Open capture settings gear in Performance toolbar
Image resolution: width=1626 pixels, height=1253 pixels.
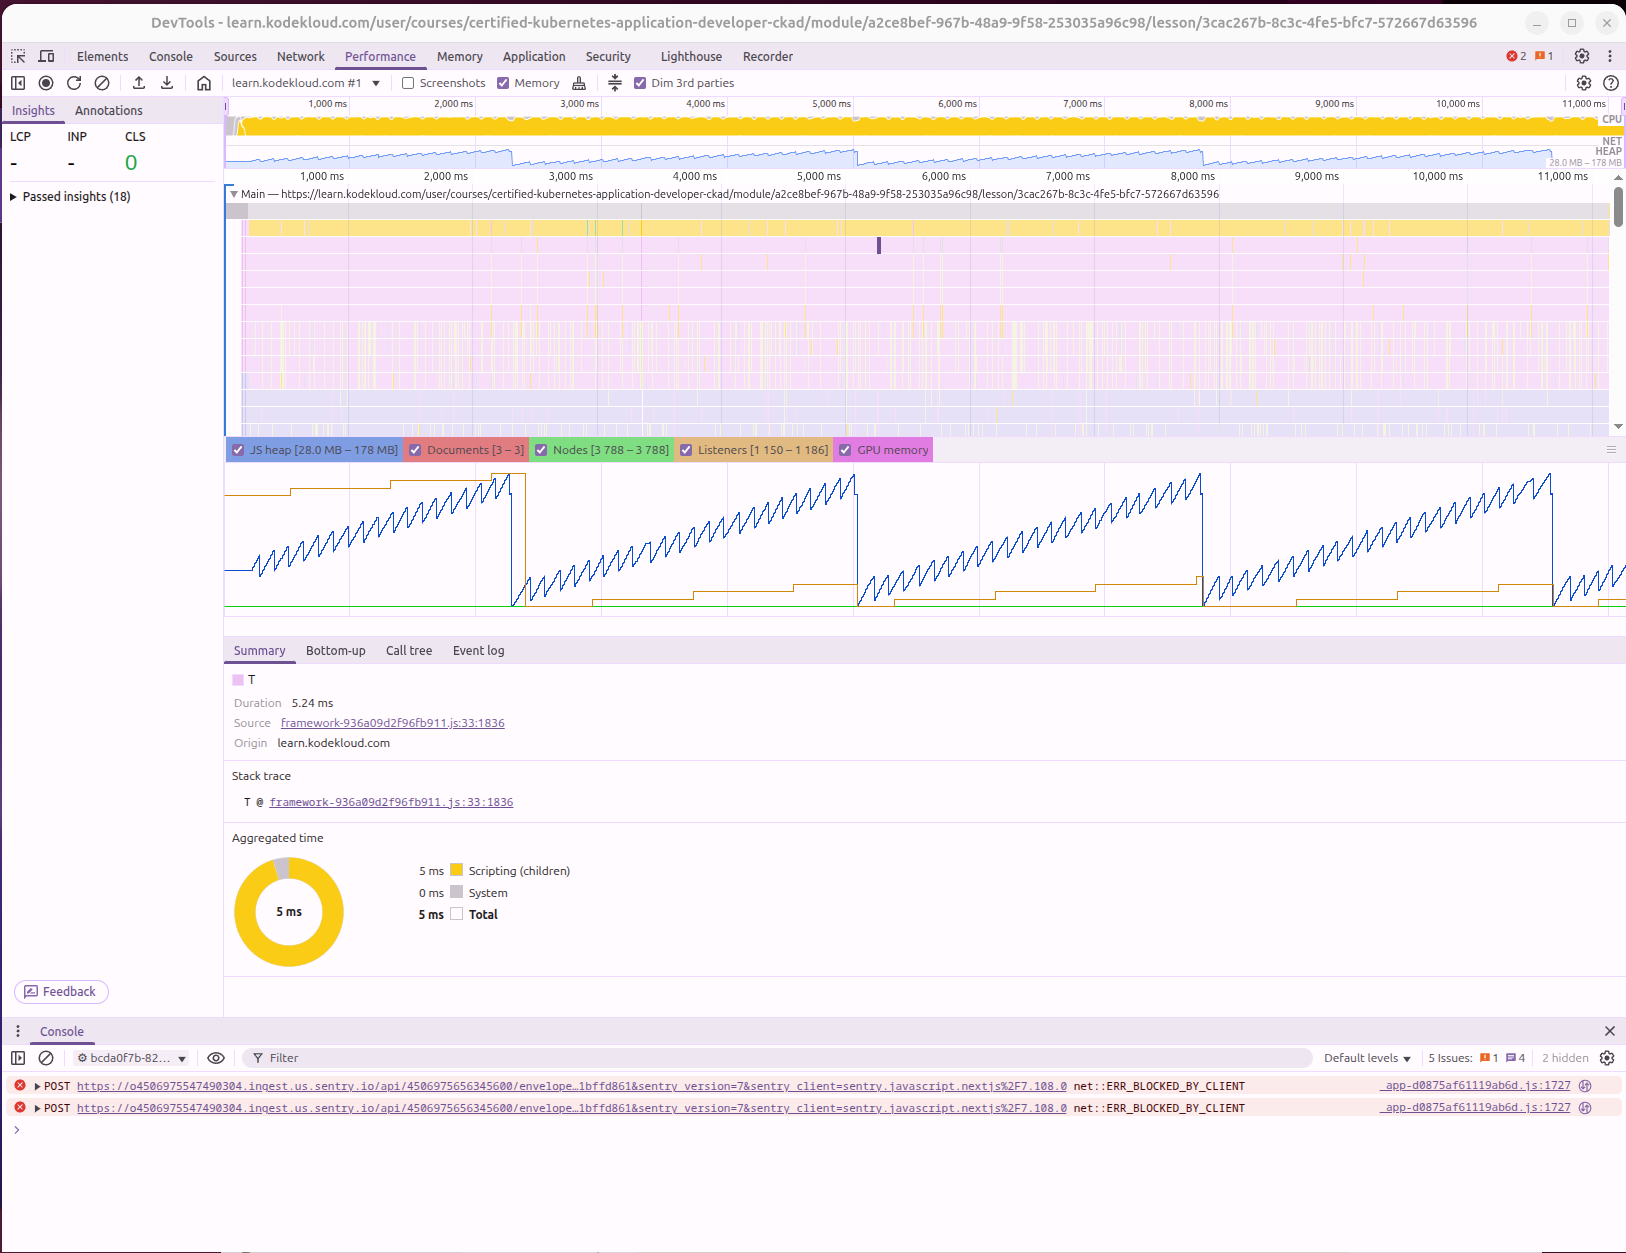click(1584, 83)
